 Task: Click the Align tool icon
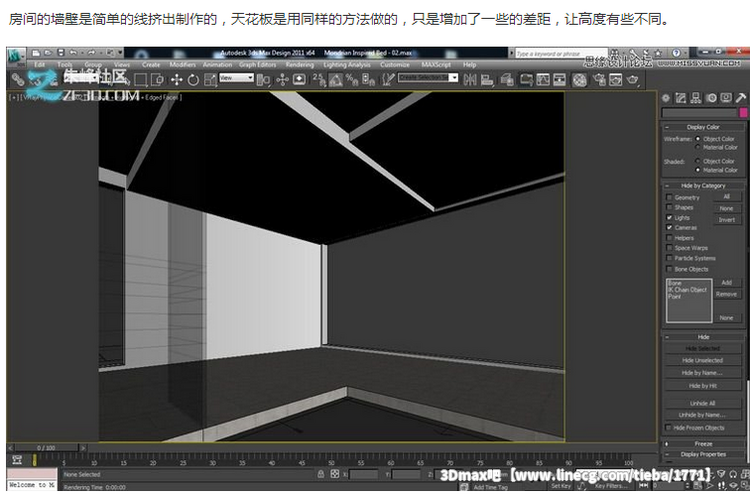tap(487, 80)
